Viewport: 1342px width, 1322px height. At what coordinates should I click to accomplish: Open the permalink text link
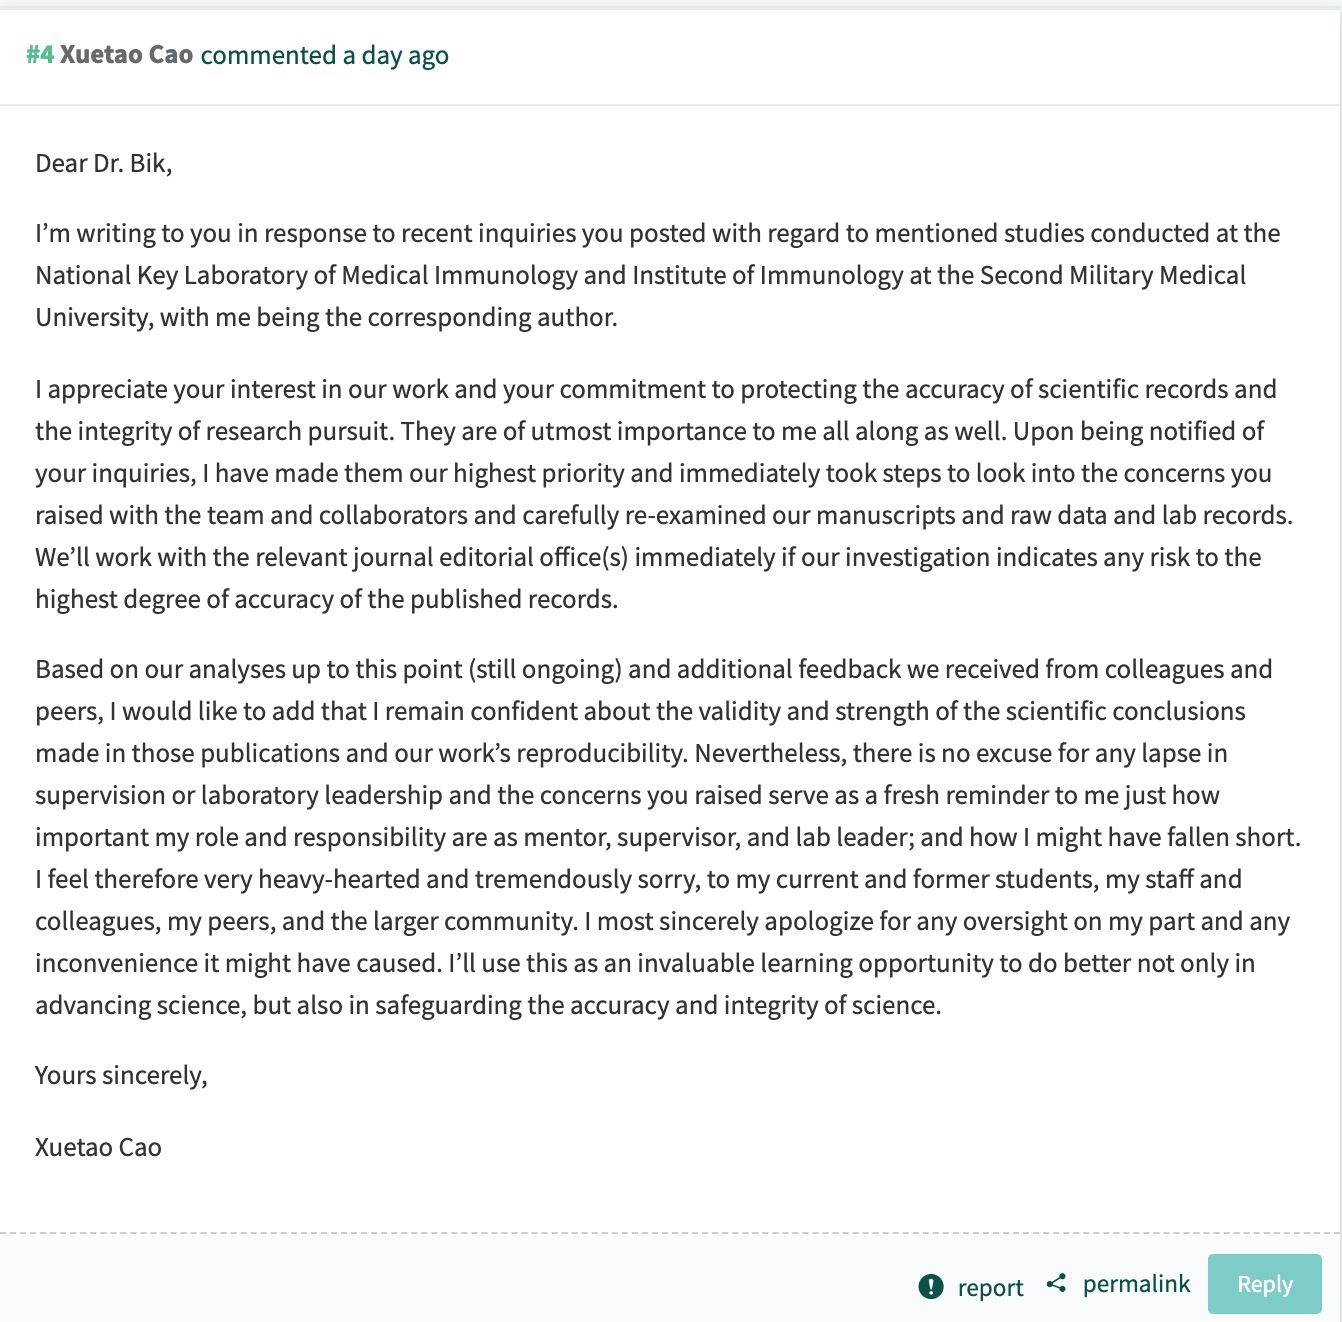pyautogui.click(x=1136, y=1284)
